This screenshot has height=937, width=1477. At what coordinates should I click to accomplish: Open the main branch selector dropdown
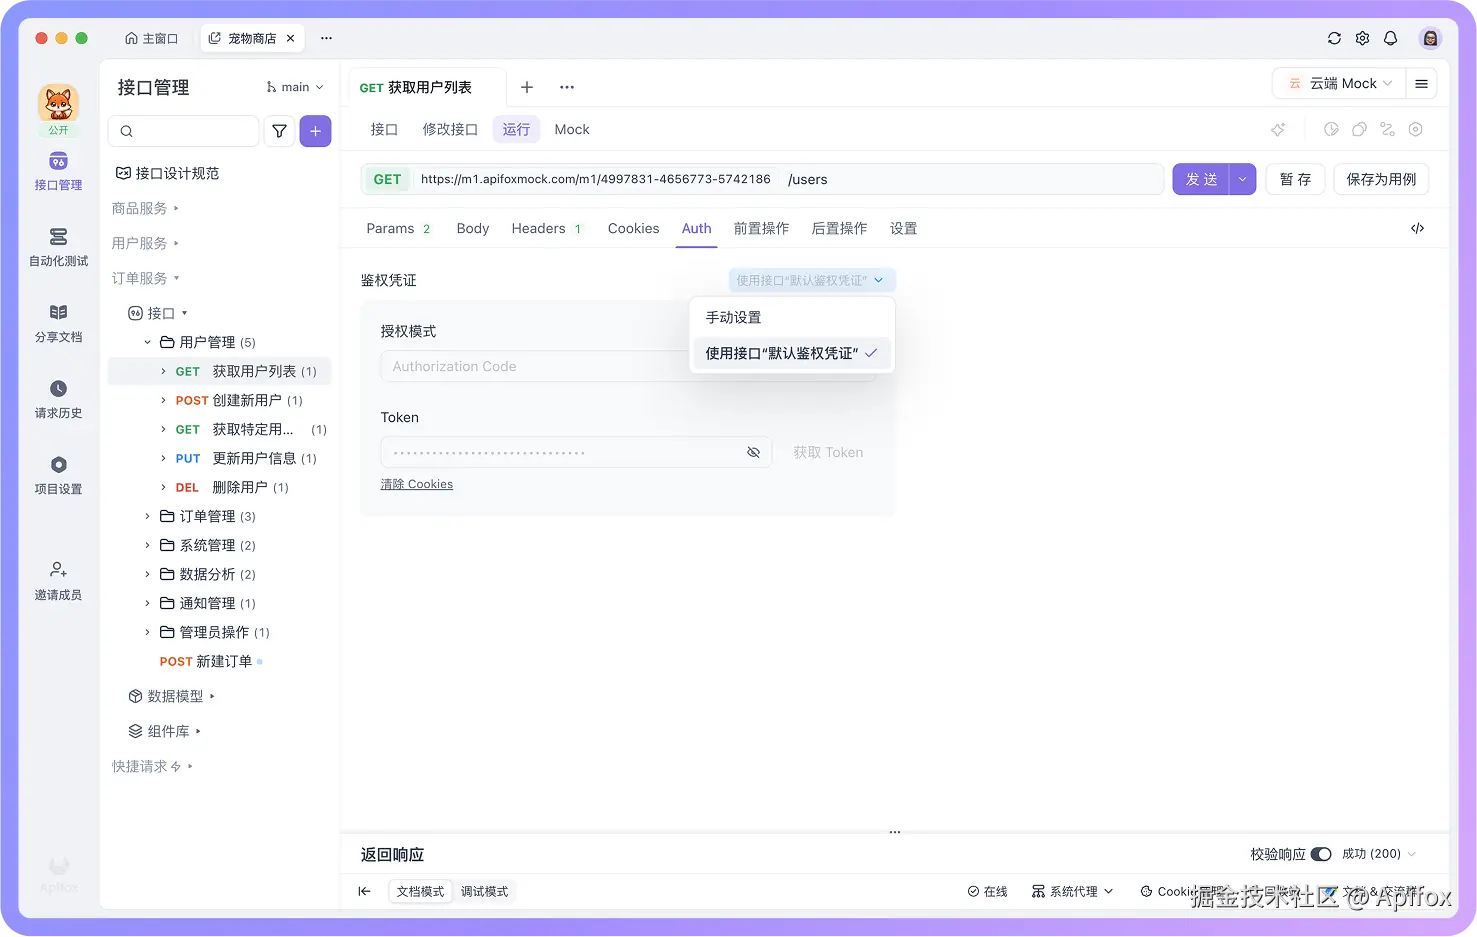294,87
